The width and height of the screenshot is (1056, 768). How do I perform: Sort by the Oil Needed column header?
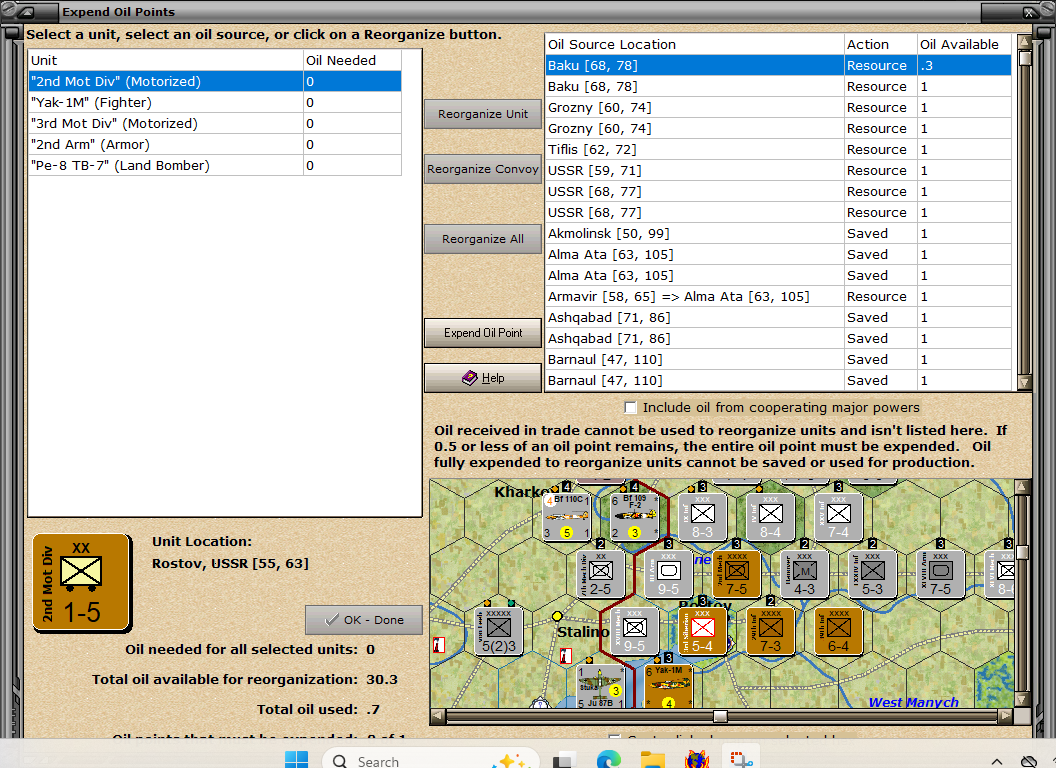(352, 60)
